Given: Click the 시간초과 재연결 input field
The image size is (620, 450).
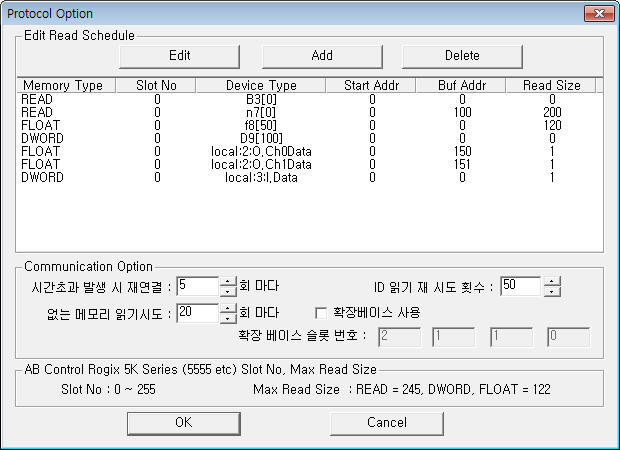Looking at the screenshot, I should click(196, 286).
